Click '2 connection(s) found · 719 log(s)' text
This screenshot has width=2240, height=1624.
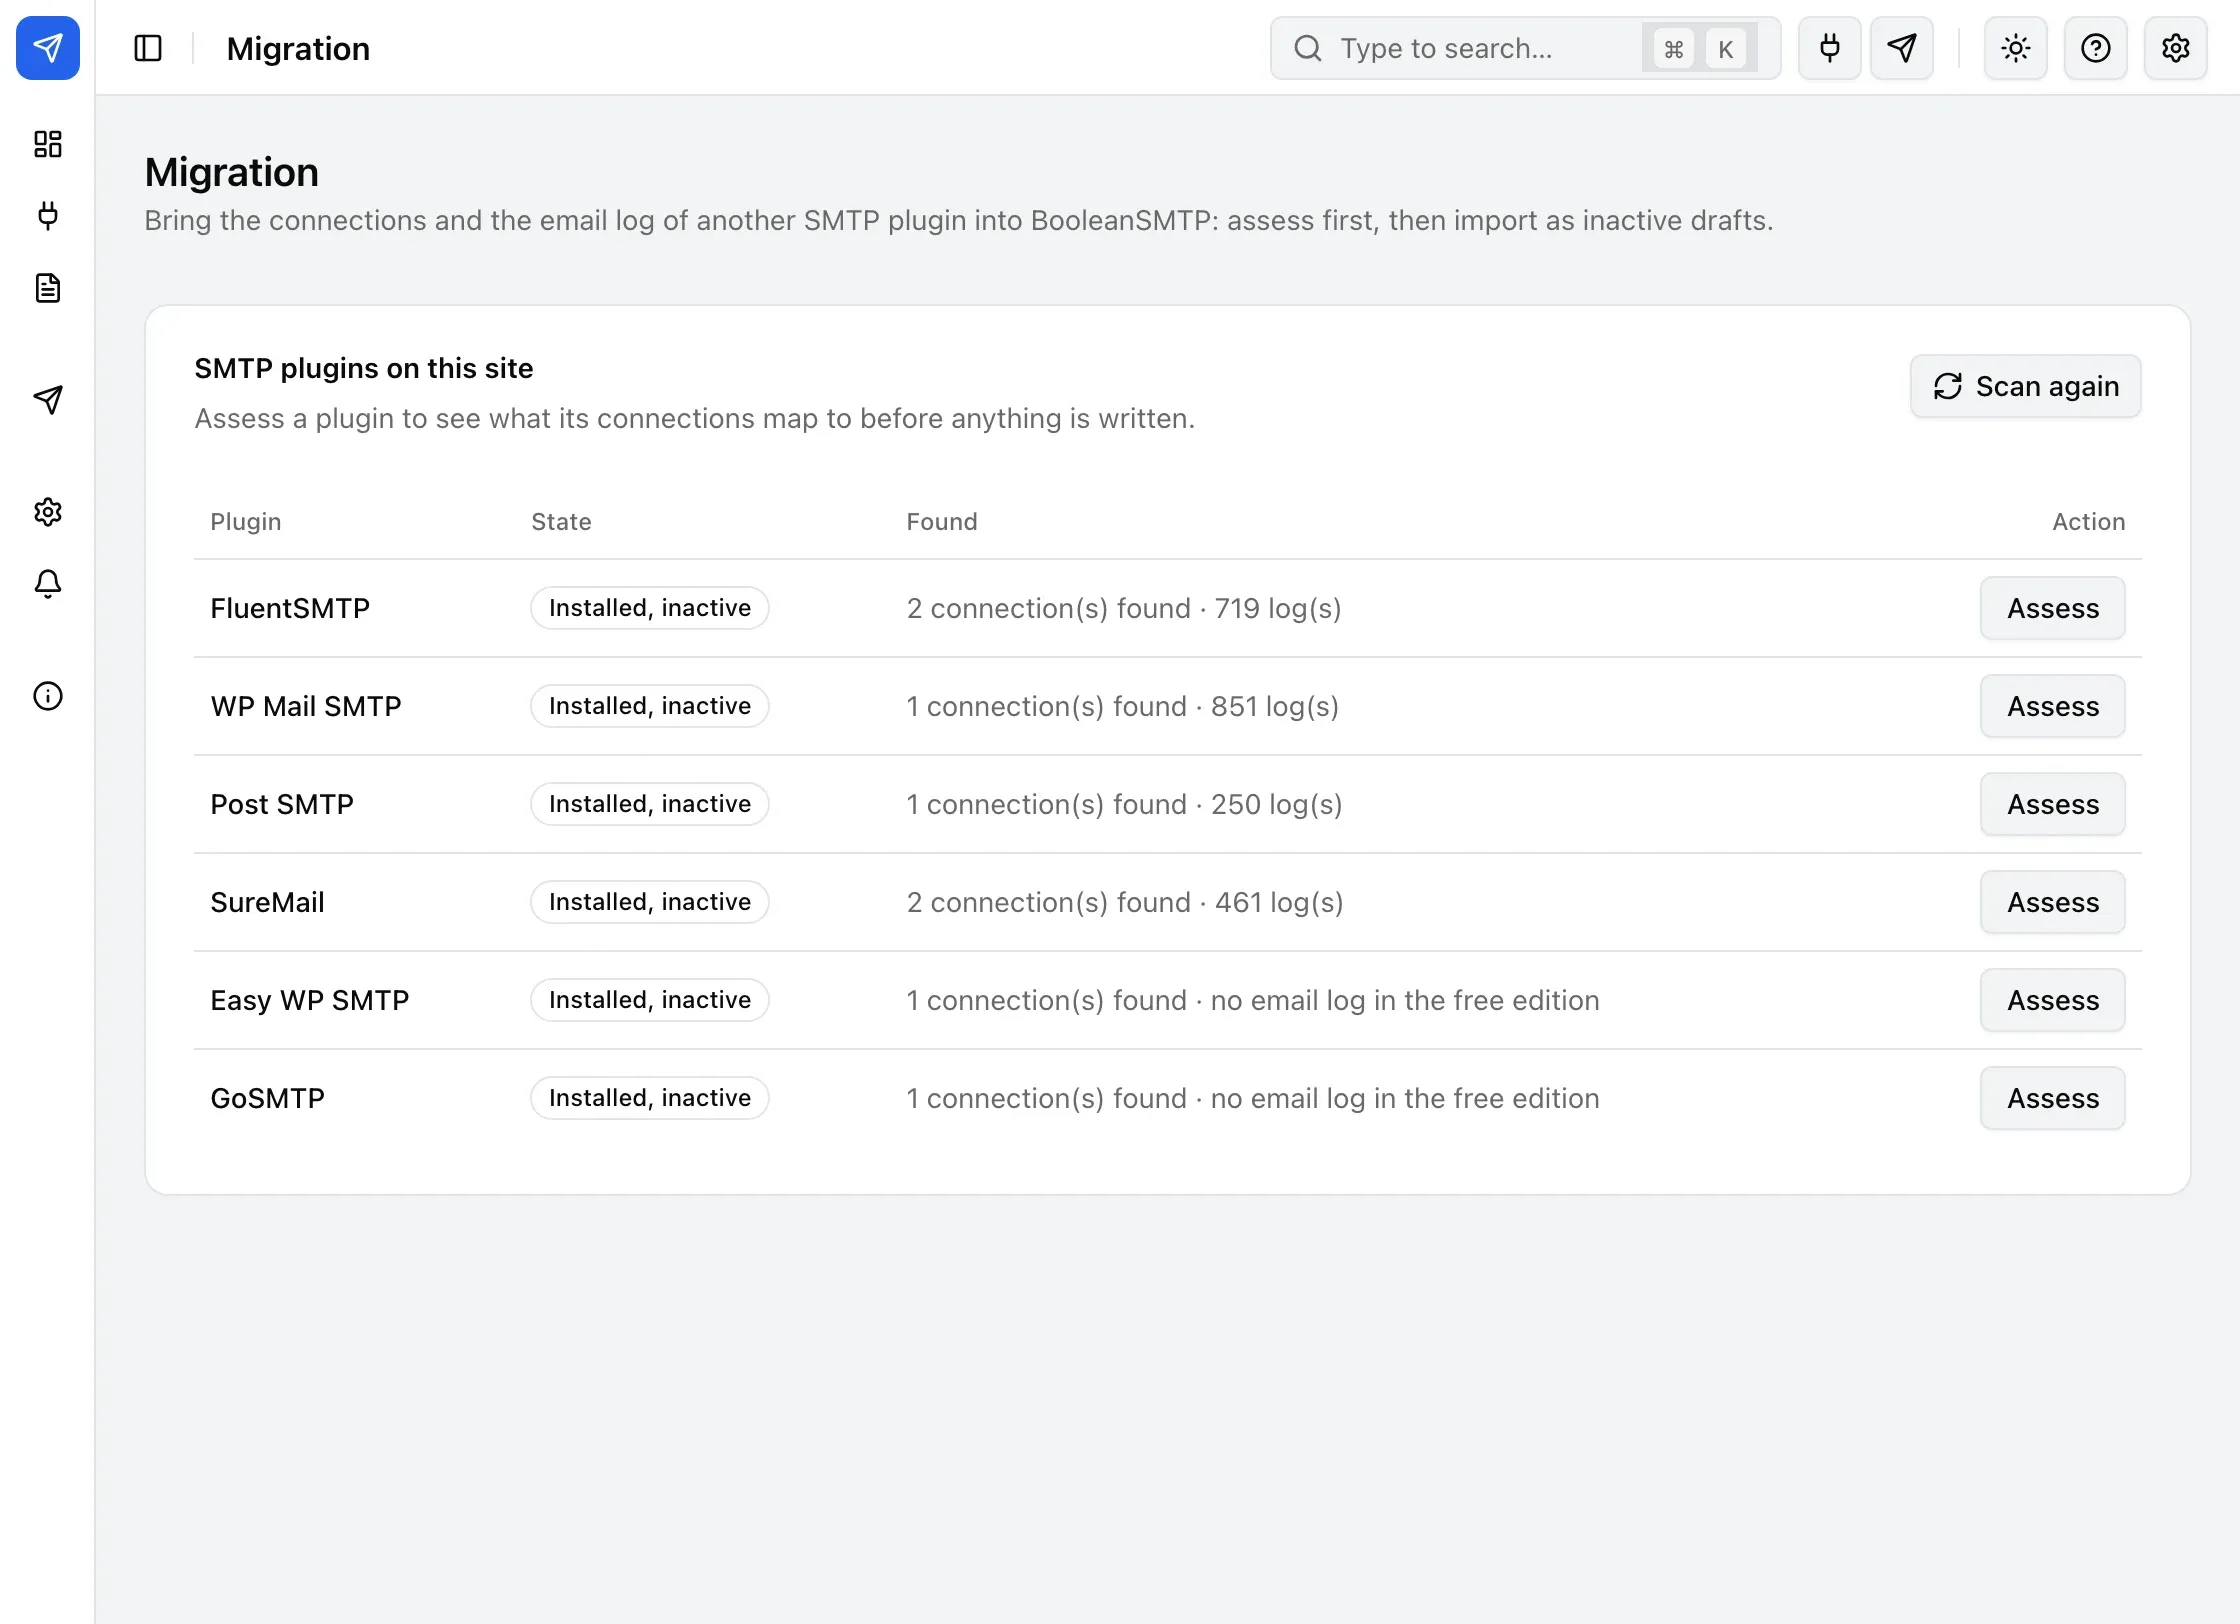click(x=1124, y=608)
